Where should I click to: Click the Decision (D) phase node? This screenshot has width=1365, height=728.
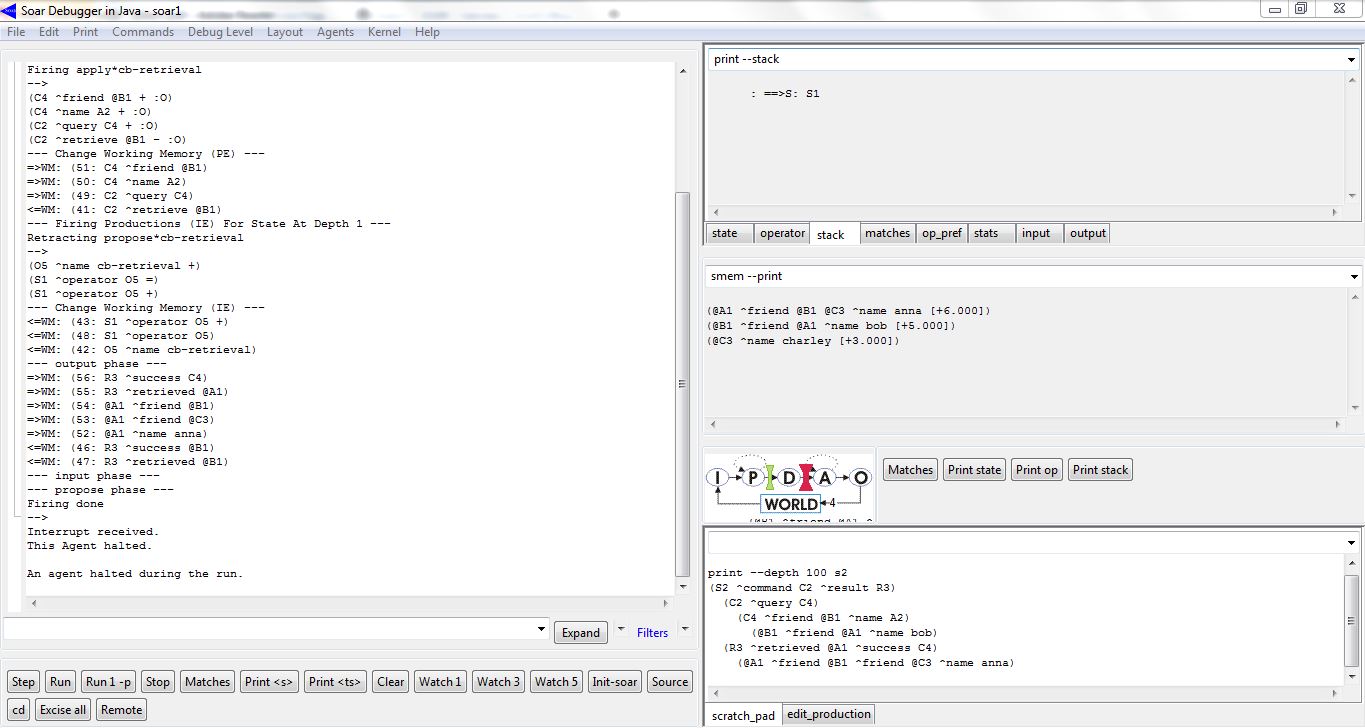click(789, 478)
